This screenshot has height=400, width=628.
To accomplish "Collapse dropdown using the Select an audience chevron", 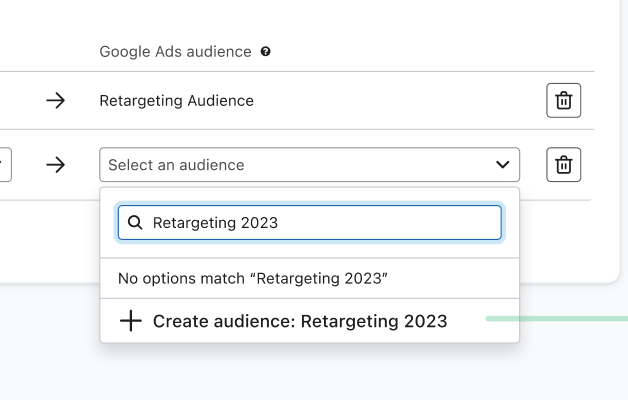I will 502,165.
